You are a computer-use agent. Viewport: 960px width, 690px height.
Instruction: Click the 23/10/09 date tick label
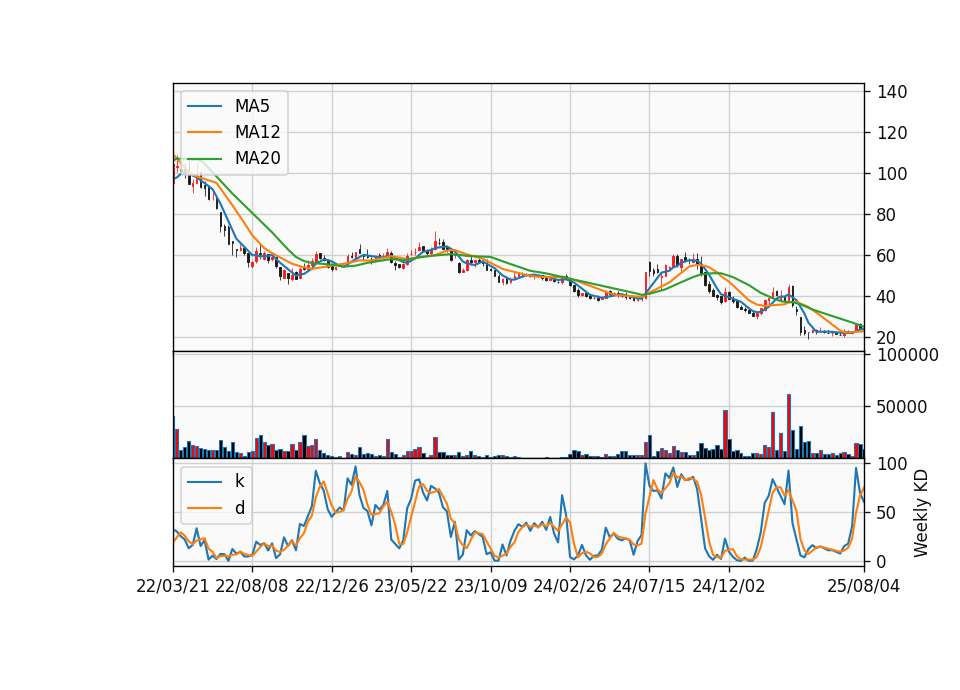coord(490,586)
